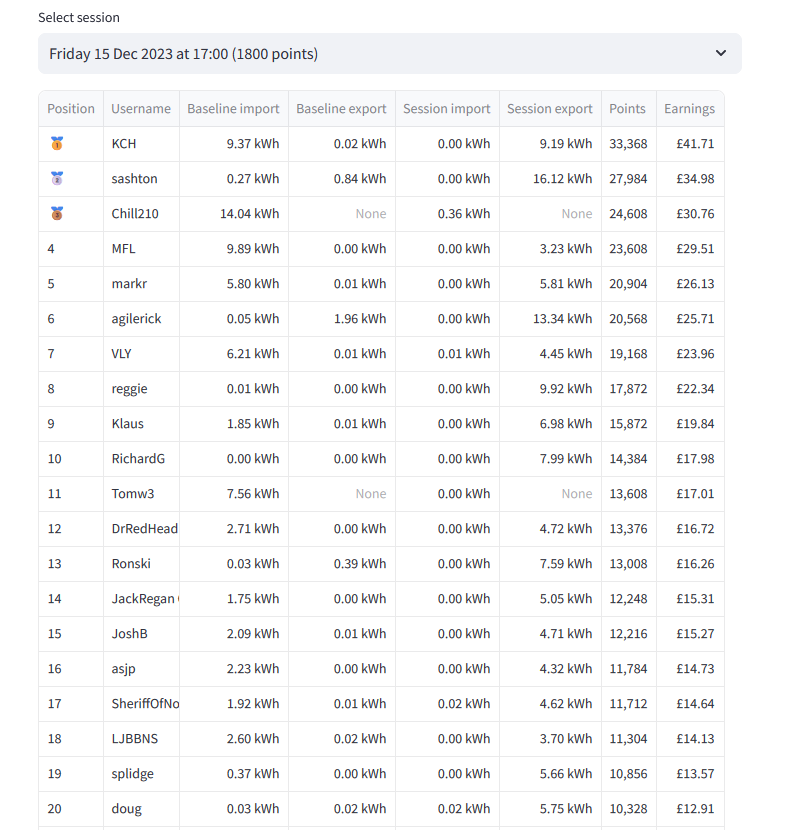804x830 pixels.
Task: Select the username cell MFL
Action: (141, 248)
